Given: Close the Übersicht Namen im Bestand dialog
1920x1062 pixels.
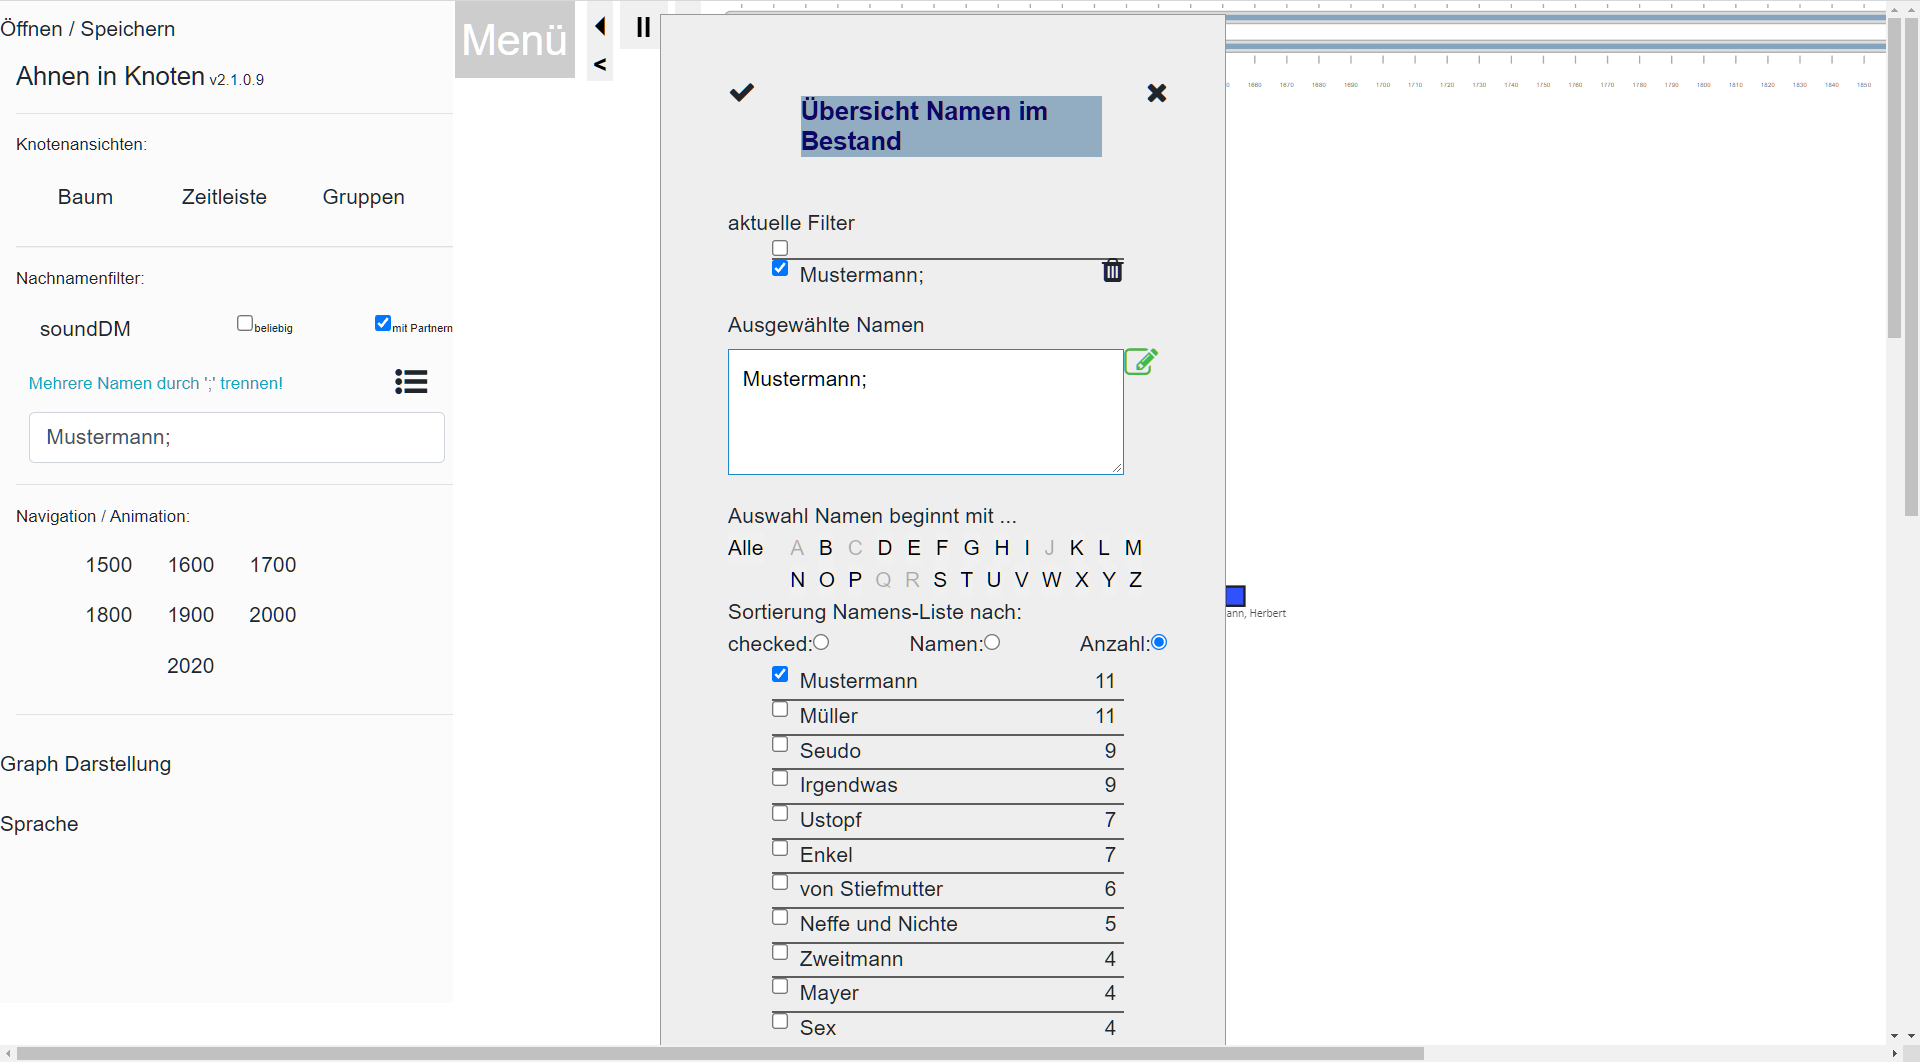Looking at the screenshot, I should tap(1156, 93).
